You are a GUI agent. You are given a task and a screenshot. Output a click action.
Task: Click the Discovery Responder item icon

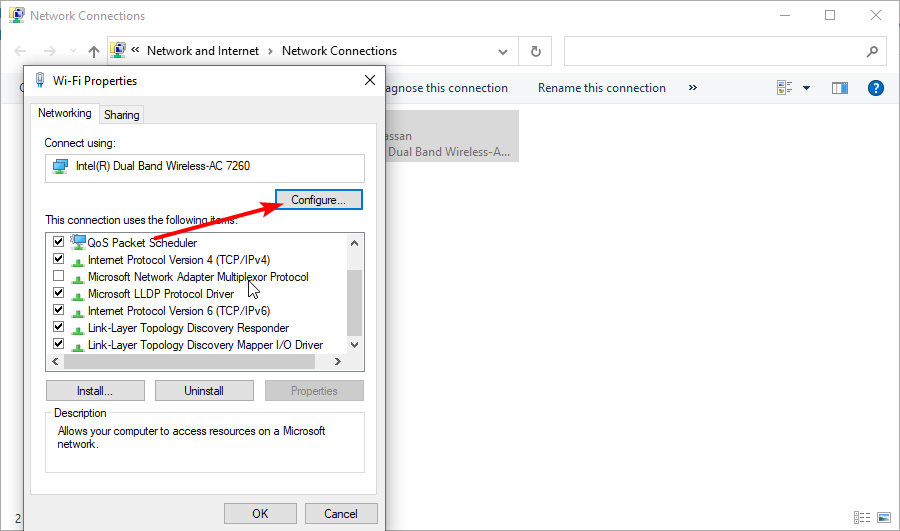77,330
